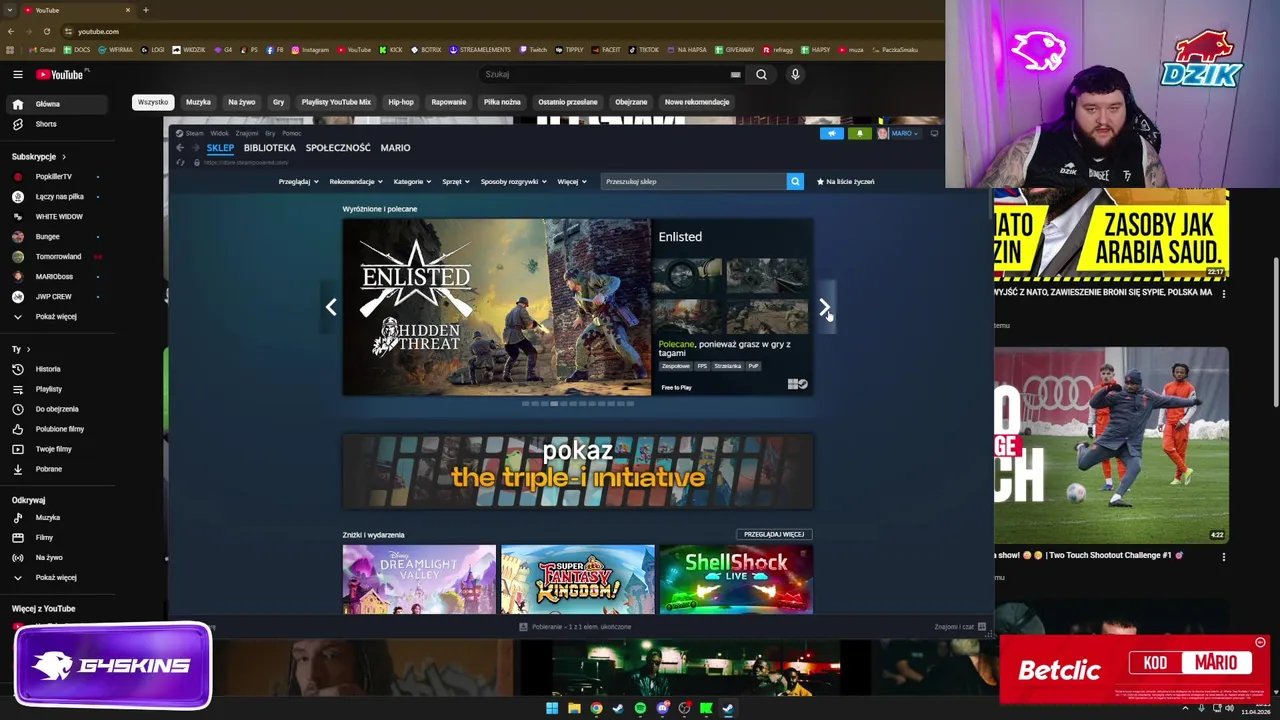
Task: Open Spotify from the taskbar
Action: point(640,709)
